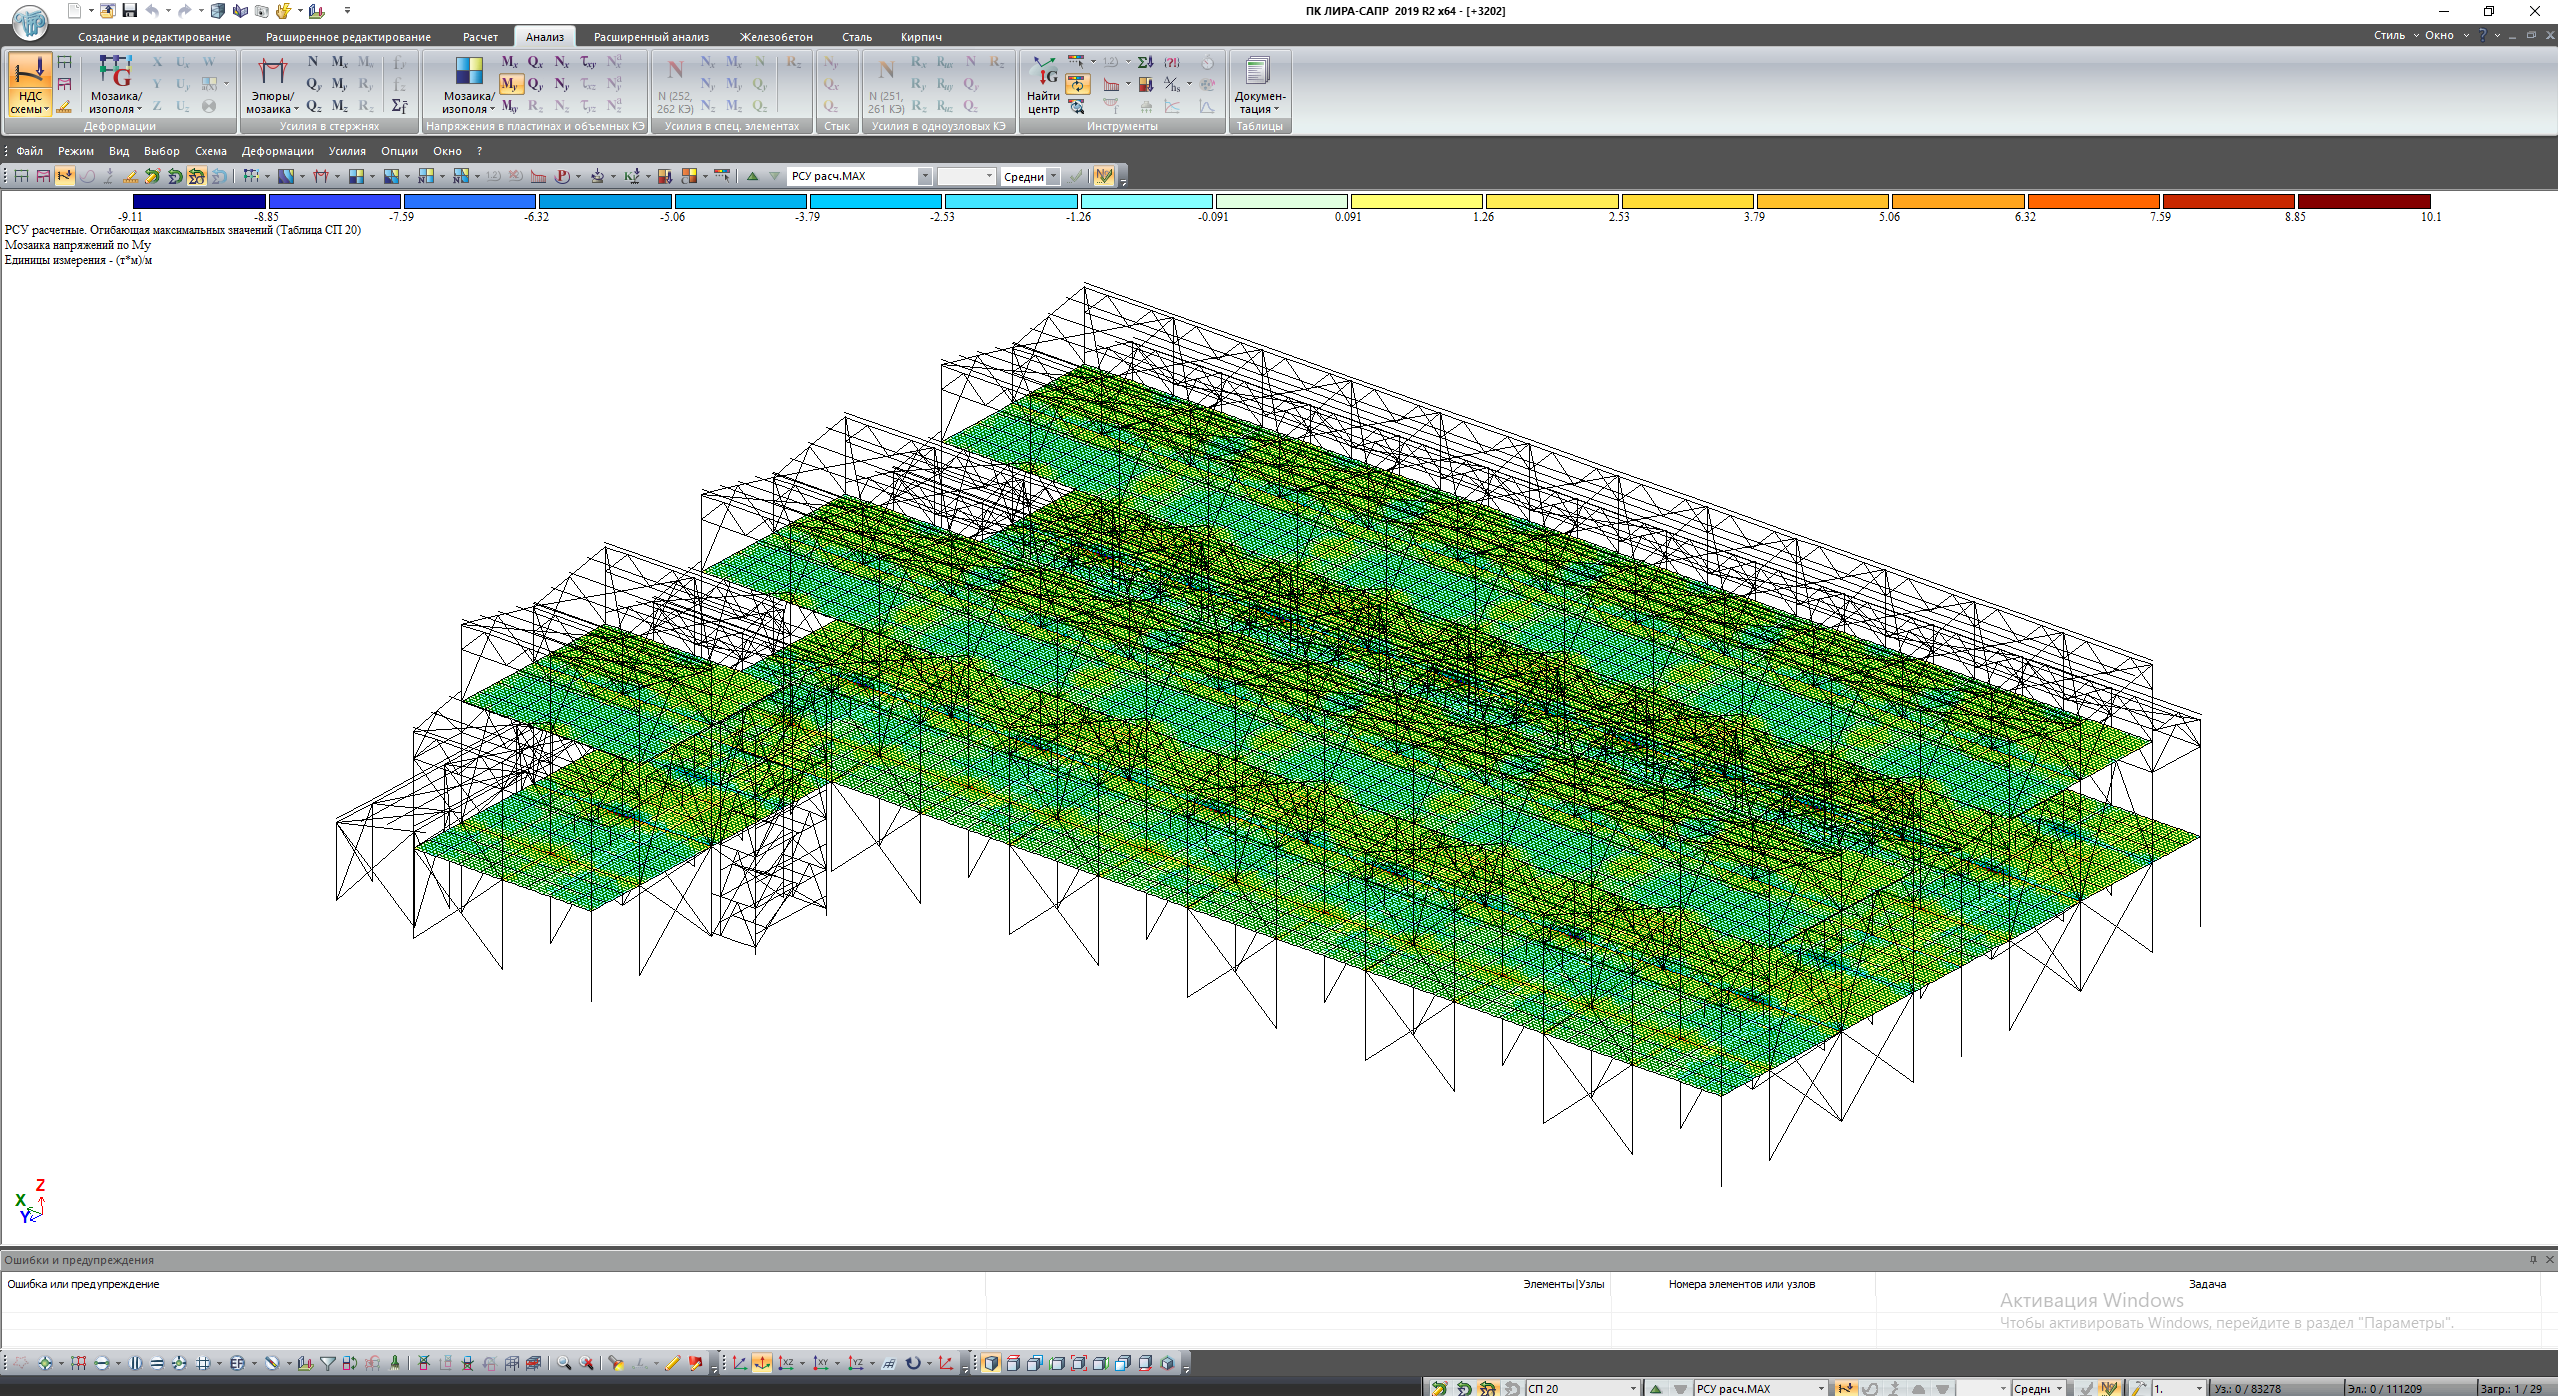2558x1396 pixels.
Task: Click the magnifier zoom icon in bottom toolbar
Action: coord(564,1363)
